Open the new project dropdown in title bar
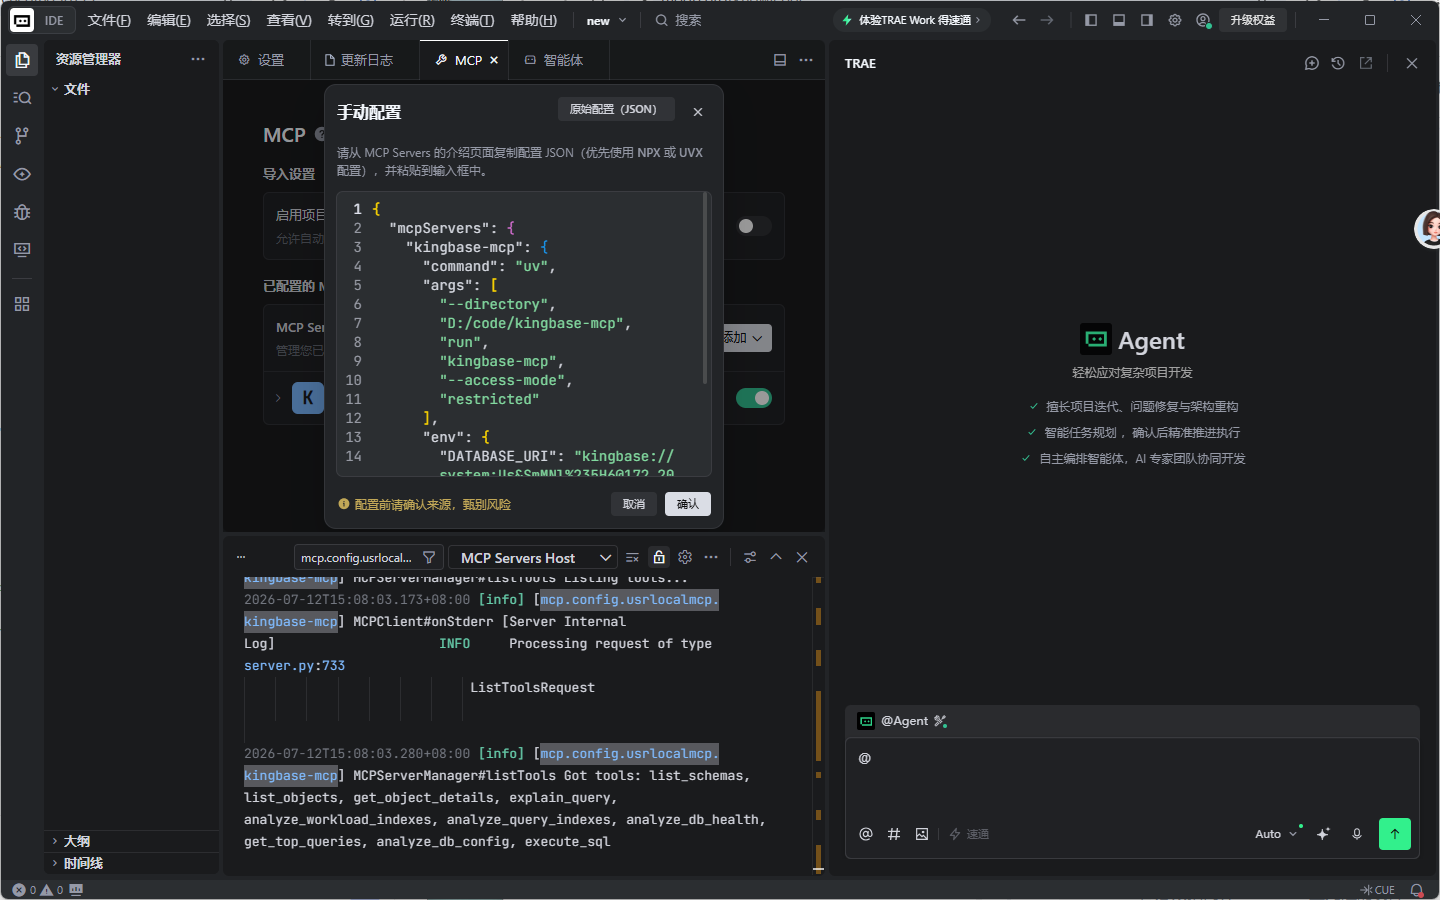The width and height of the screenshot is (1440, 900). click(606, 20)
